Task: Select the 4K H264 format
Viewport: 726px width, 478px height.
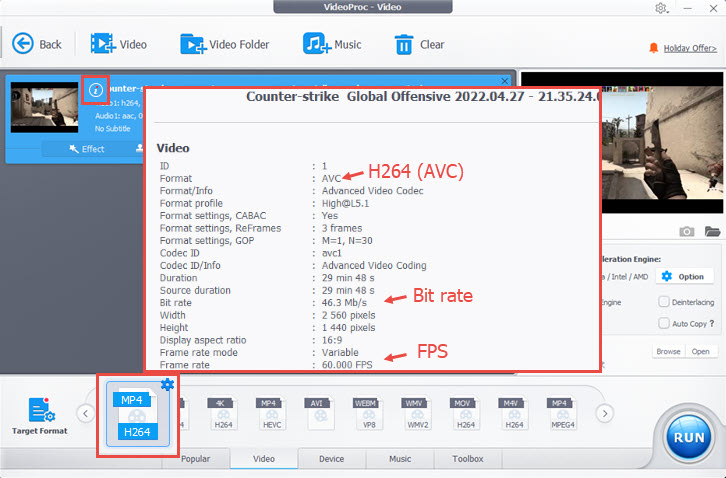Action: coord(223,414)
